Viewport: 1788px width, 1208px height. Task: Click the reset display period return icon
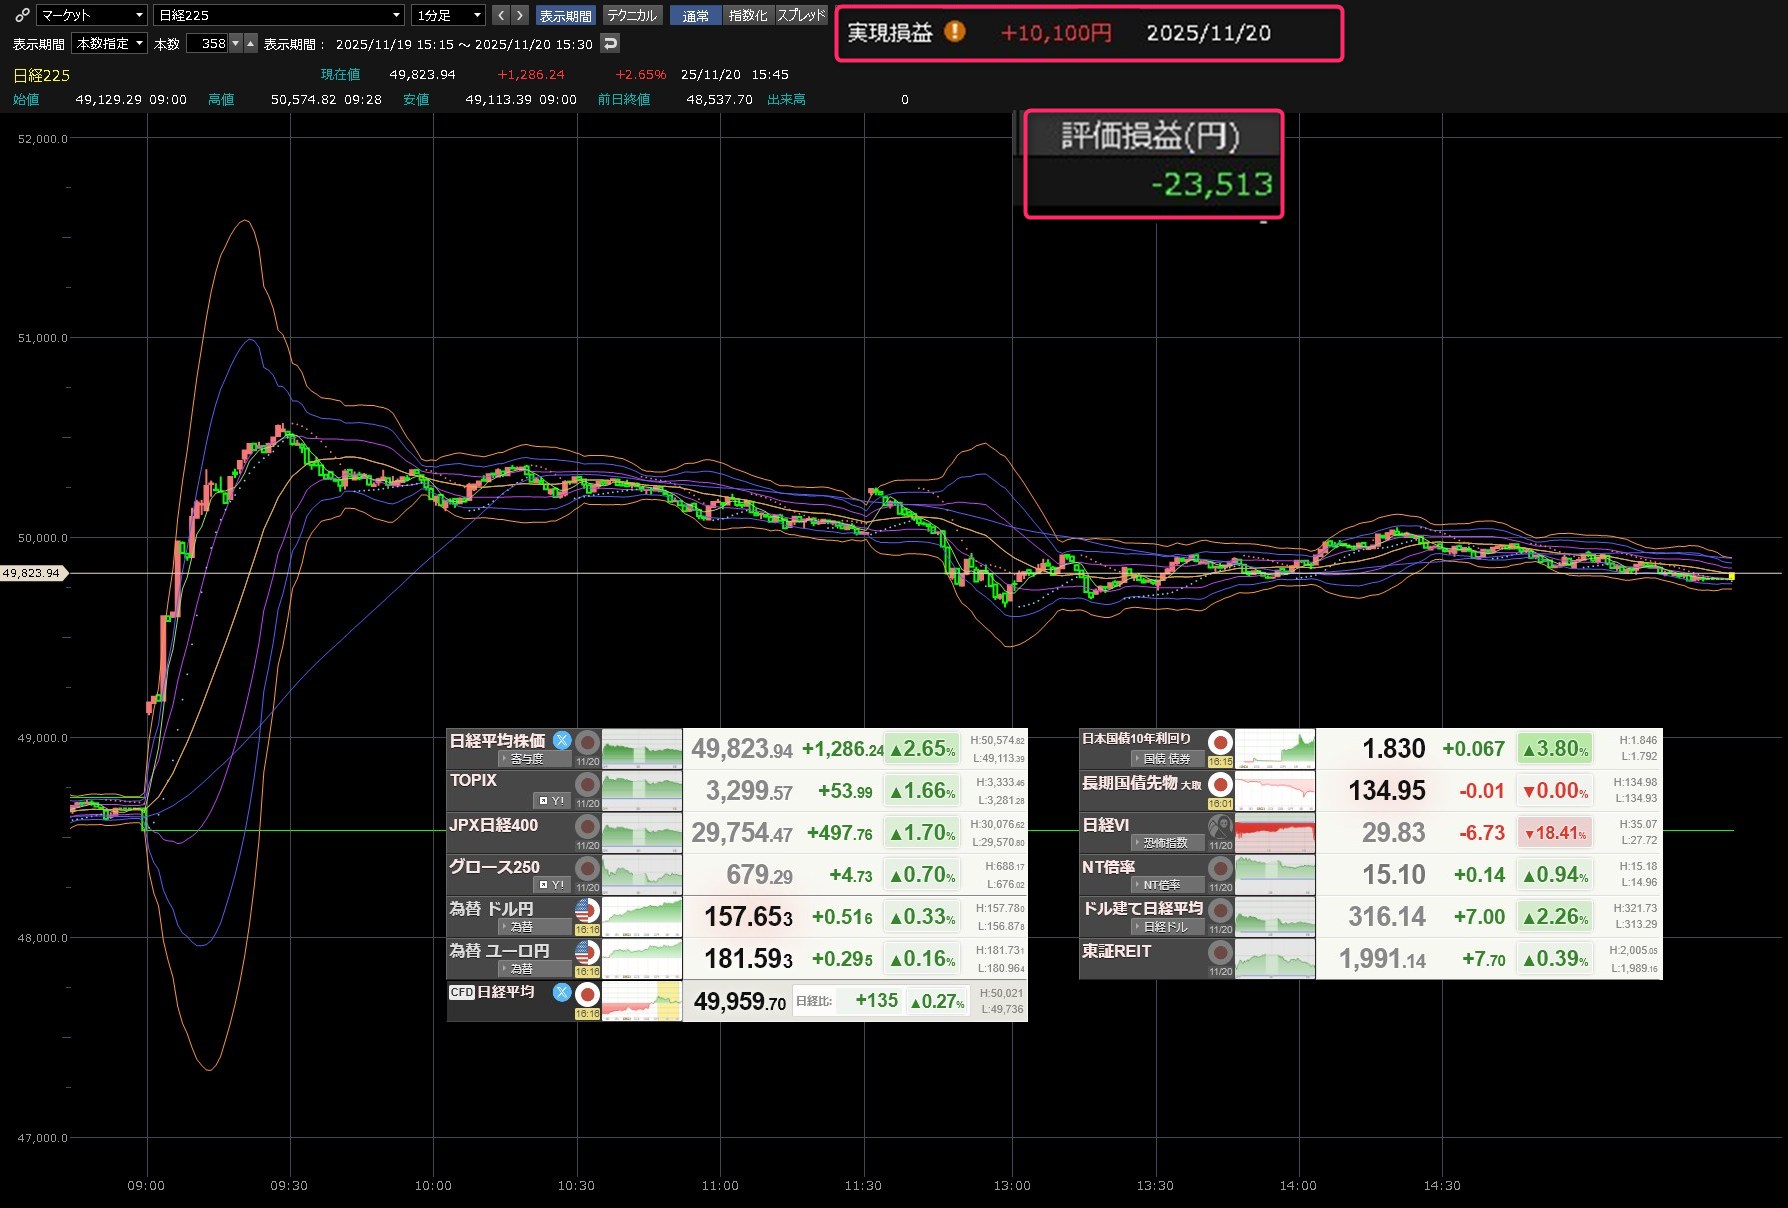click(x=610, y=43)
